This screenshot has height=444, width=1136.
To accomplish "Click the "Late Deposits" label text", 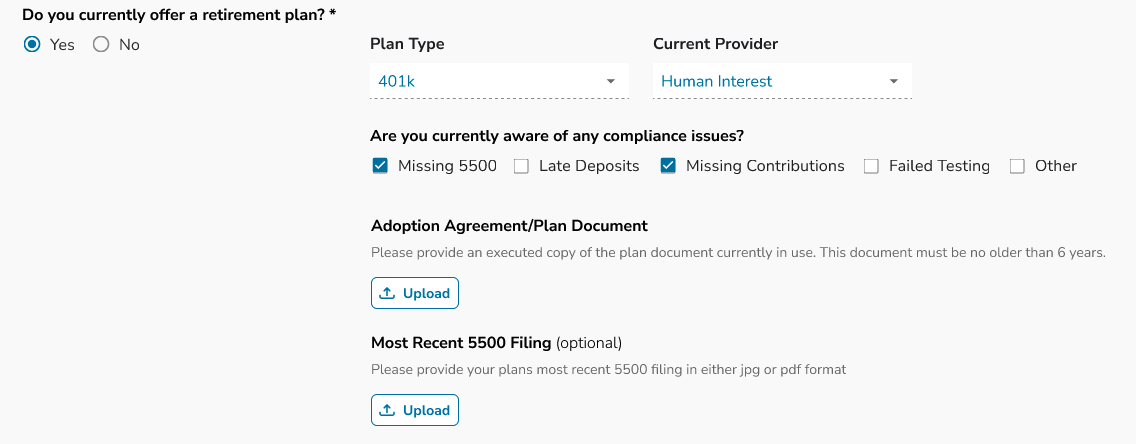I will pos(589,166).
